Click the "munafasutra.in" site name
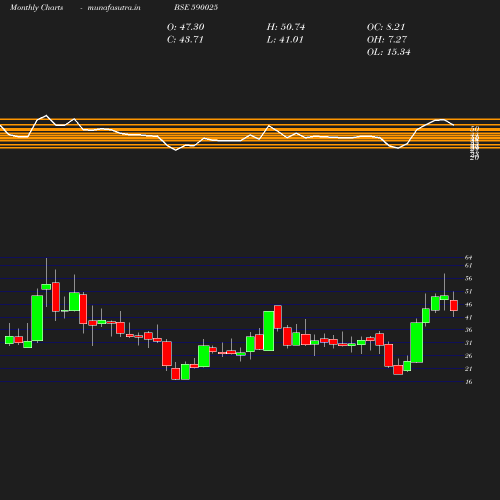 click(114, 8)
